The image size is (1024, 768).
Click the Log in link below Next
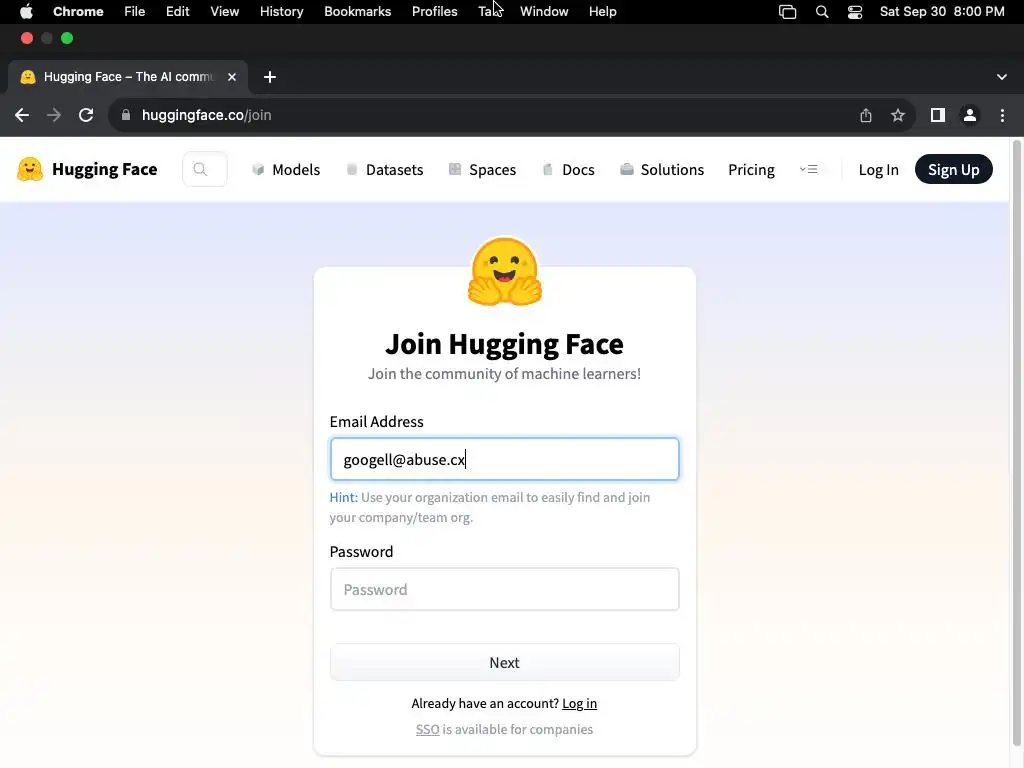tap(579, 703)
